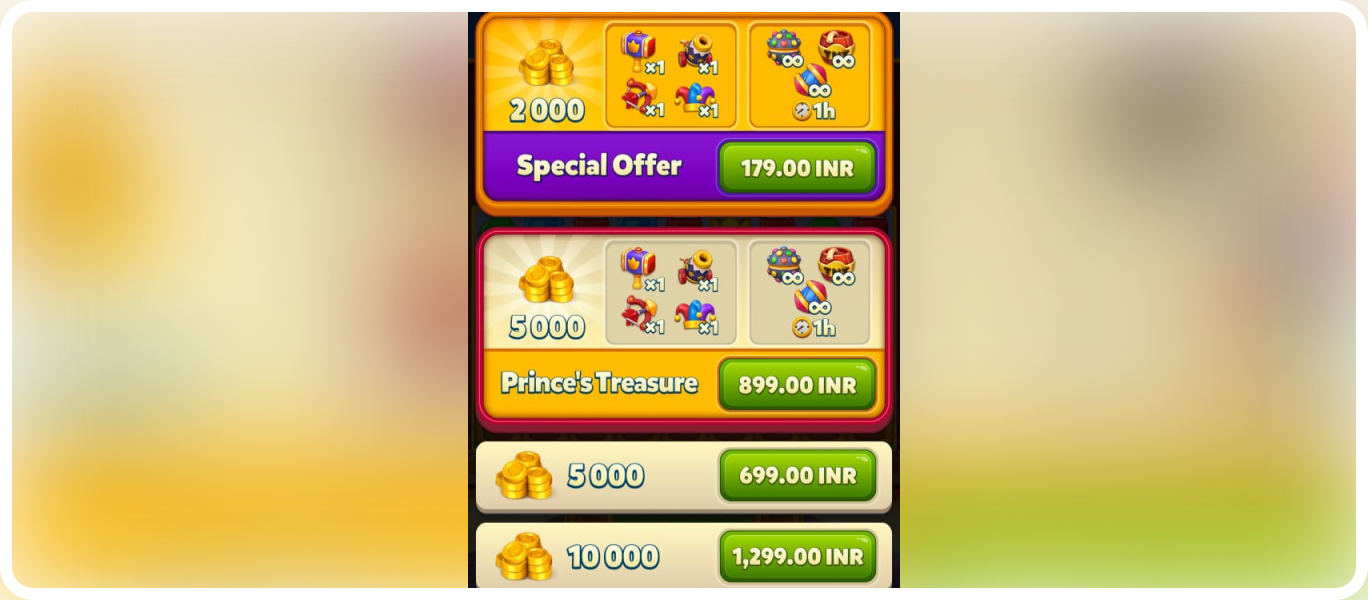Screen dimensions: 1368x600
Task: Tap the 5000 coin stack in Prince's Treasure
Action: click(546, 280)
